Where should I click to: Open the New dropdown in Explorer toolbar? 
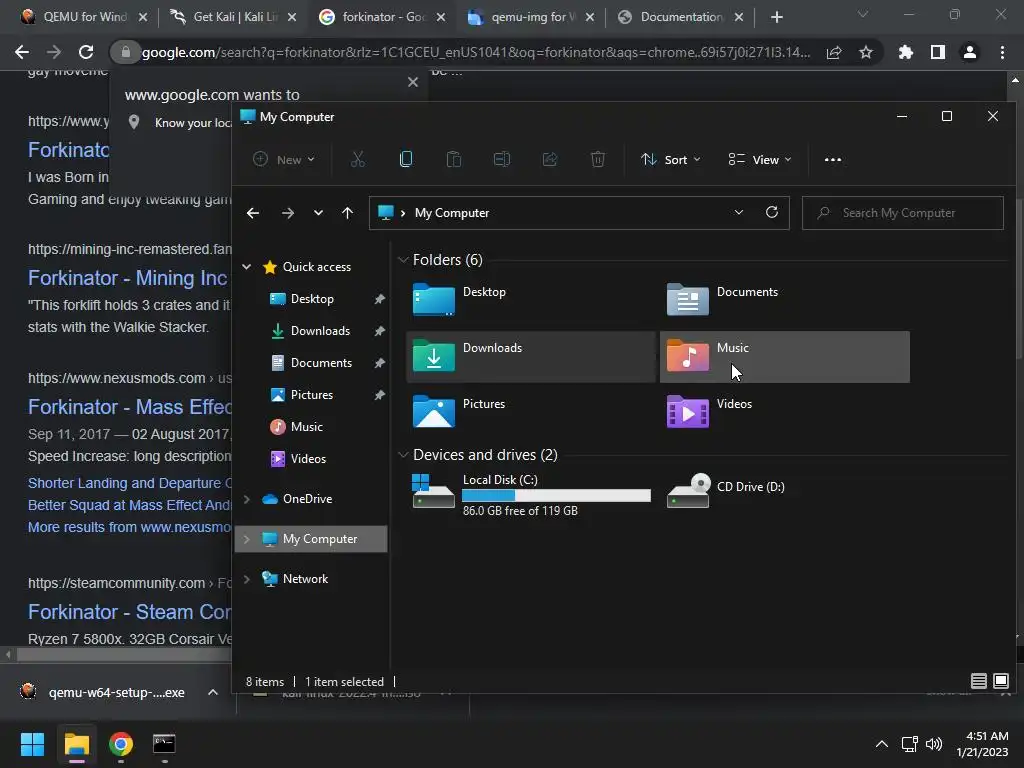pyautogui.click(x=284, y=159)
